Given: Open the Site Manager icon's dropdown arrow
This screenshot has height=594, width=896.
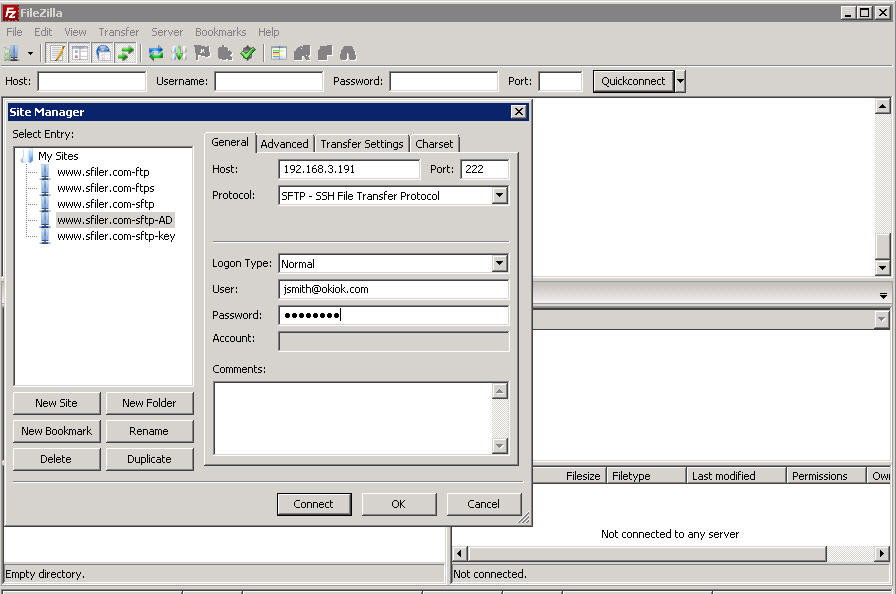Looking at the screenshot, I should (30, 54).
